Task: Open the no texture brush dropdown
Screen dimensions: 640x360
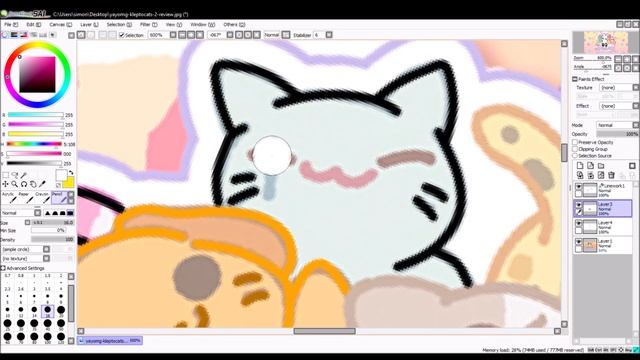Action: tap(25, 258)
